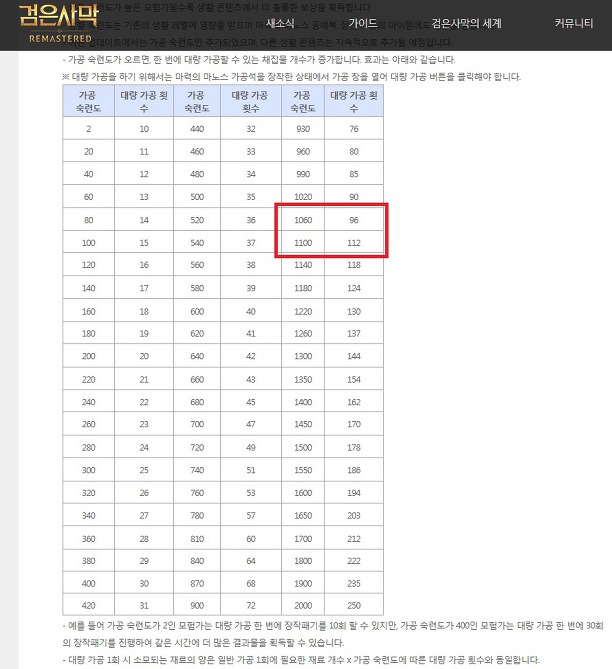
Task: Select the proficiency value 990
Action: [303, 174]
